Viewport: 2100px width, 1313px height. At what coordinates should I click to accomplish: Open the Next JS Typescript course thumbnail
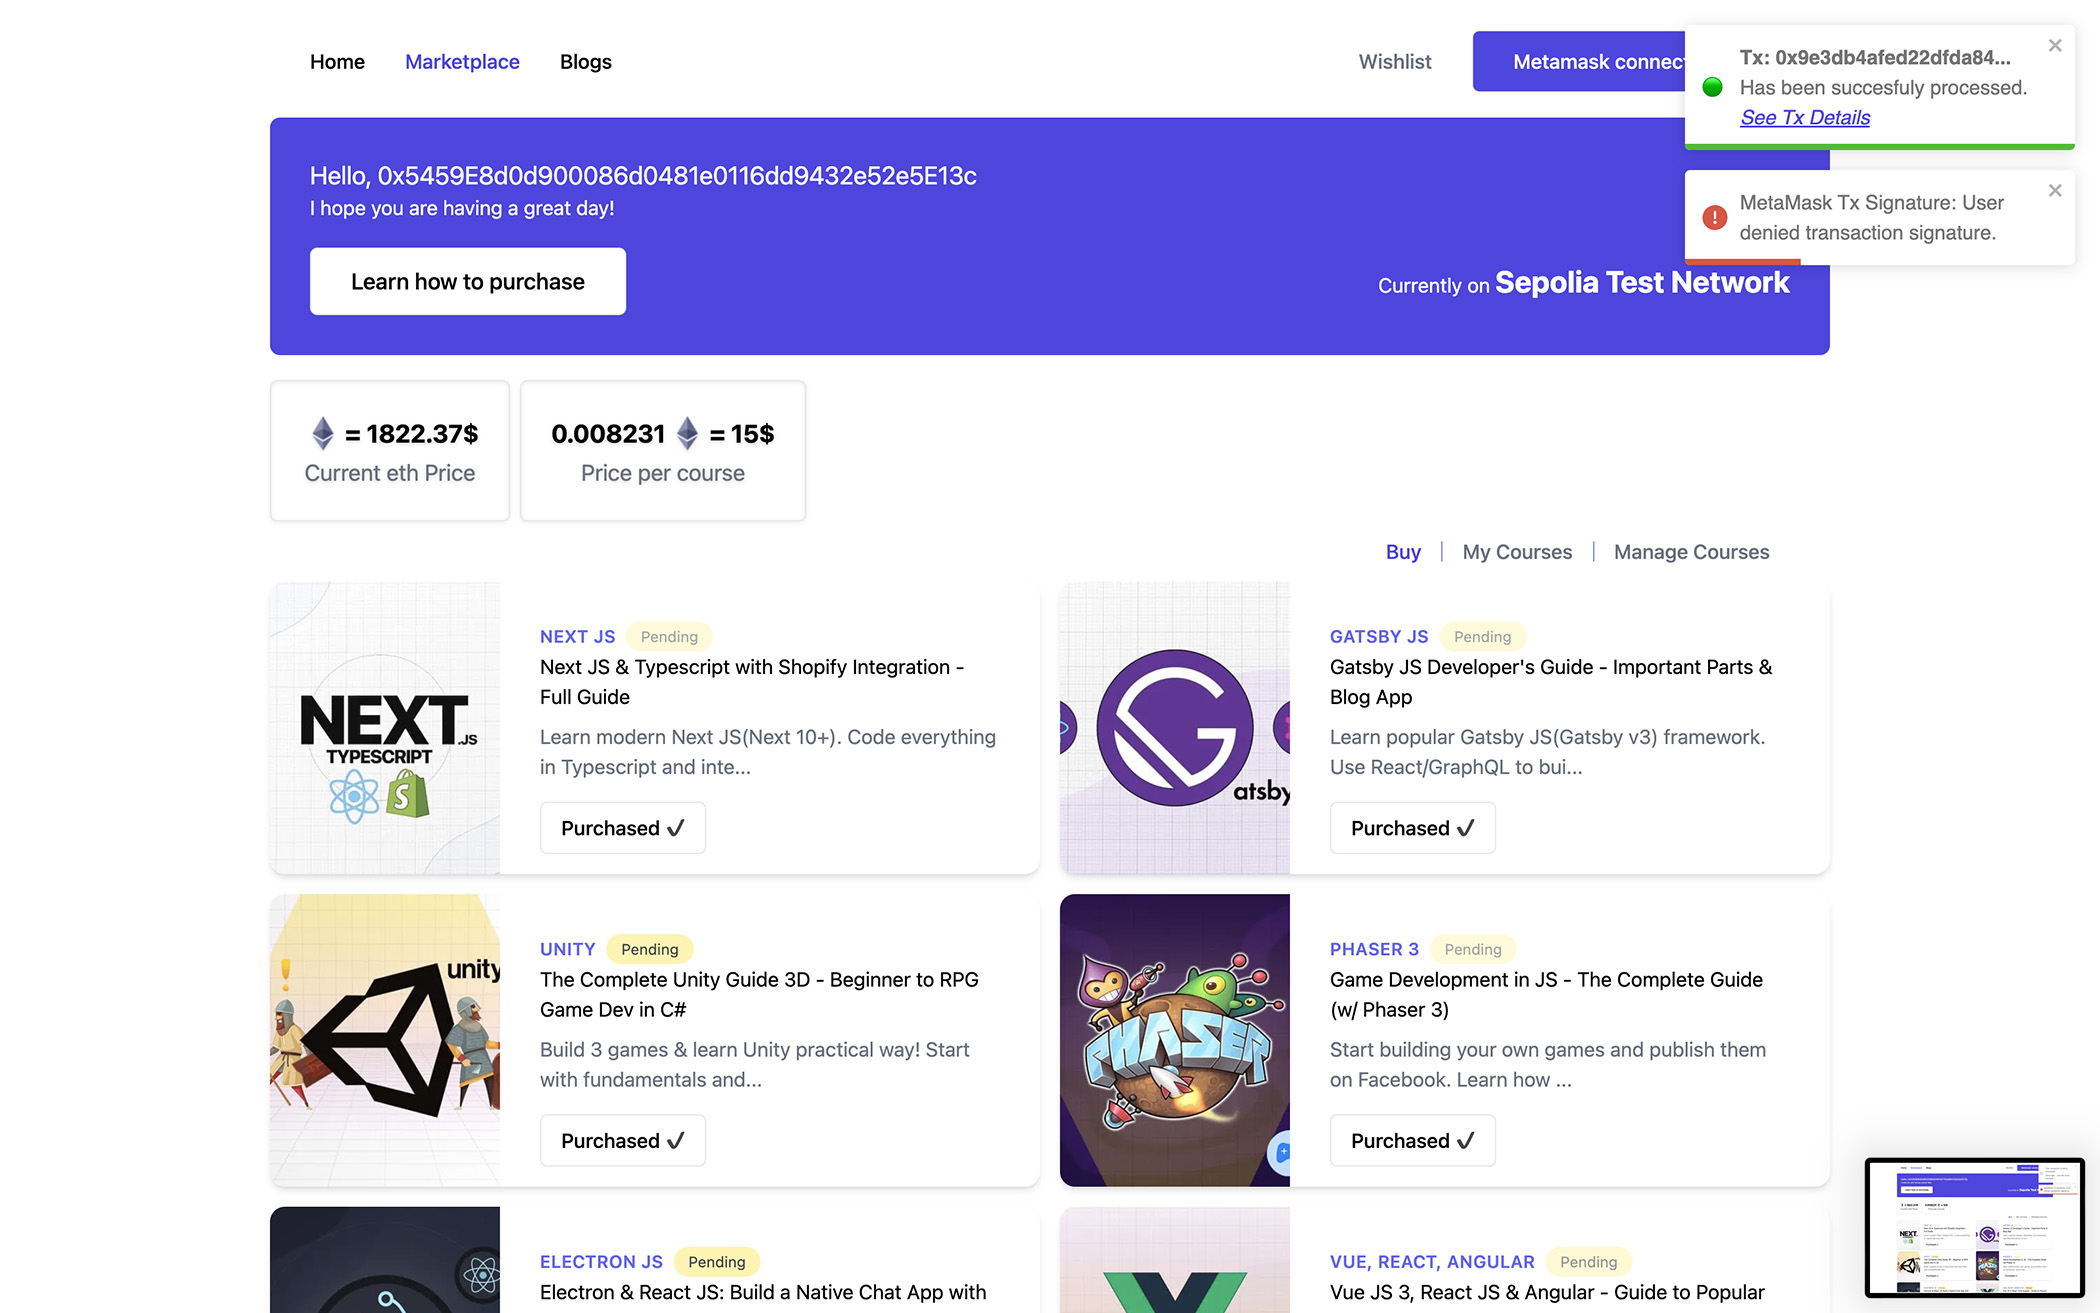(385, 728)
